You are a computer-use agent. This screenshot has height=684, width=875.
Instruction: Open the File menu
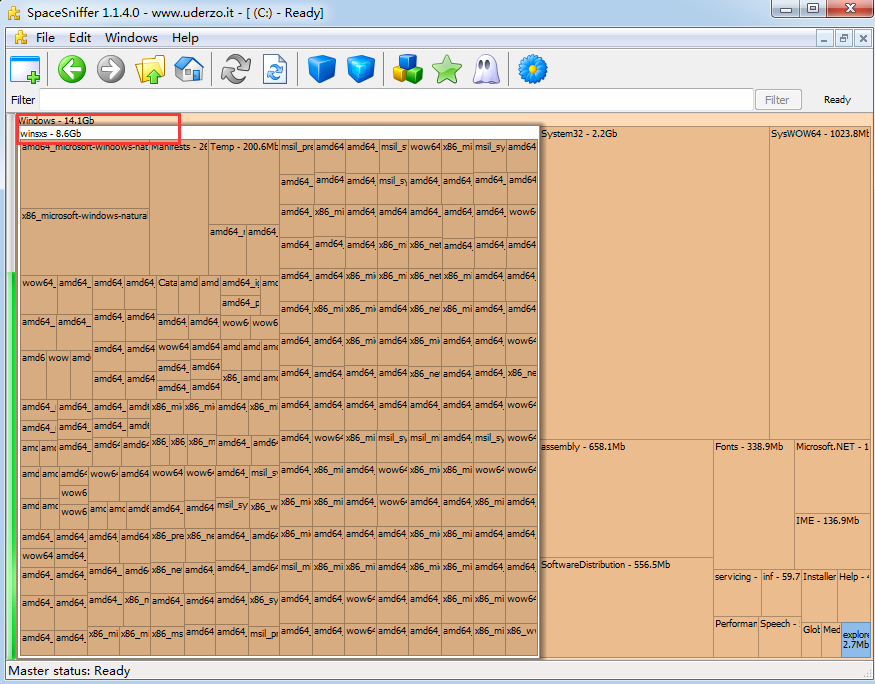(45, 37)
